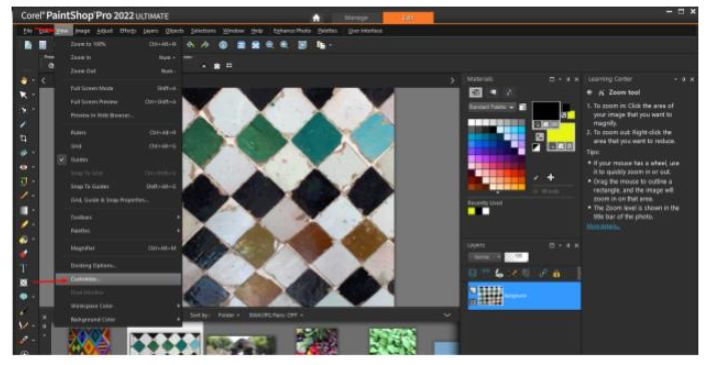Select the Pan tool (hand icon)
This screenshot has width=708, height=365.
coord(23,81)
